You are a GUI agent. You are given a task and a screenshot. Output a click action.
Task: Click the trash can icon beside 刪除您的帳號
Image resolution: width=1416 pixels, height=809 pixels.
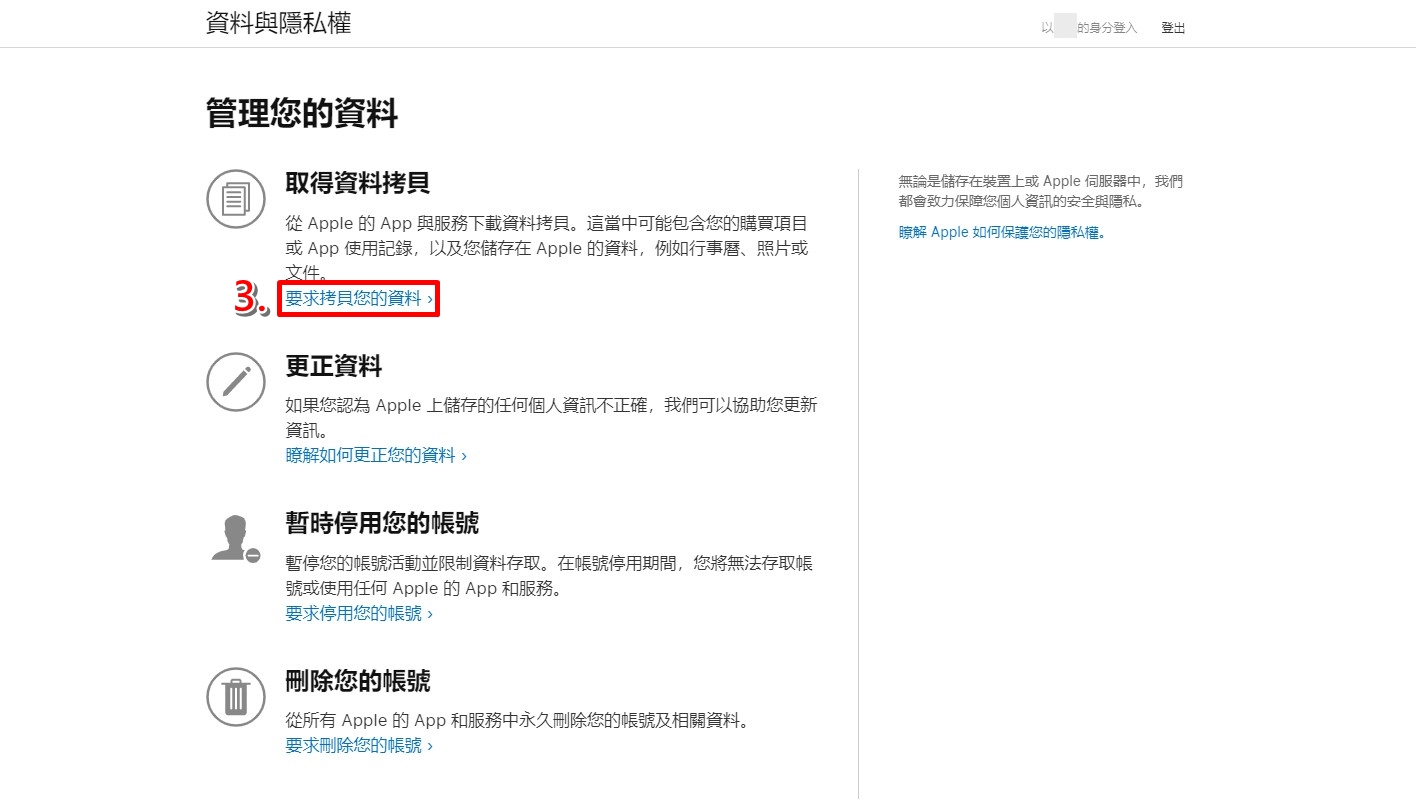click(236, 697)
